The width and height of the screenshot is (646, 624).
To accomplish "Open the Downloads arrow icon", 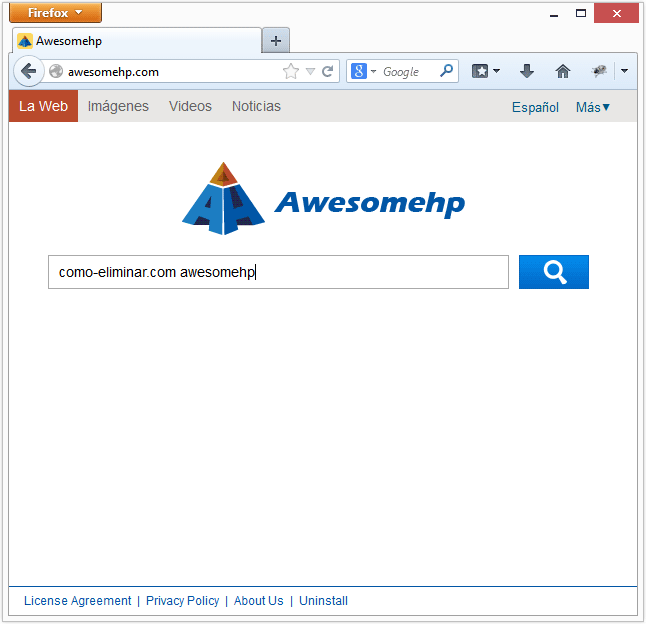I will point(527,71).
